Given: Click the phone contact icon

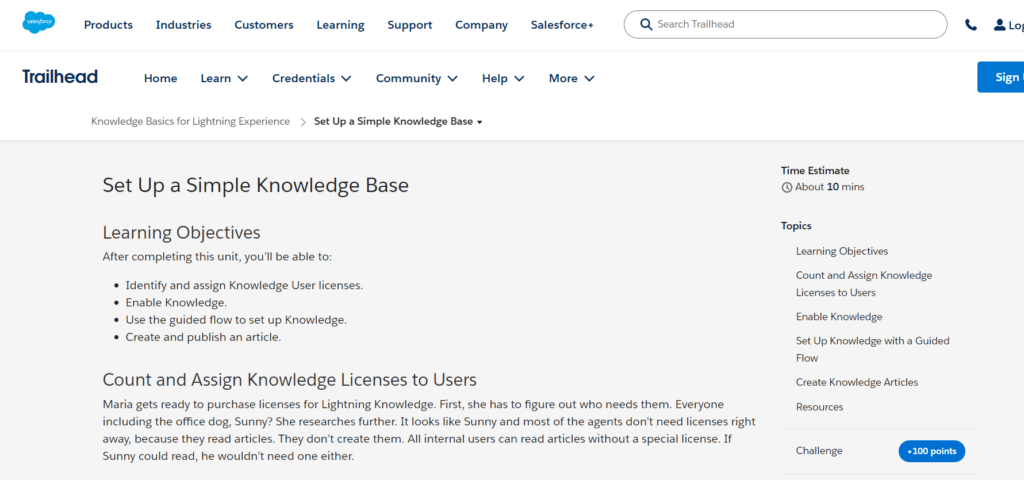Looking at the screenshot, I should coord(970,25).
